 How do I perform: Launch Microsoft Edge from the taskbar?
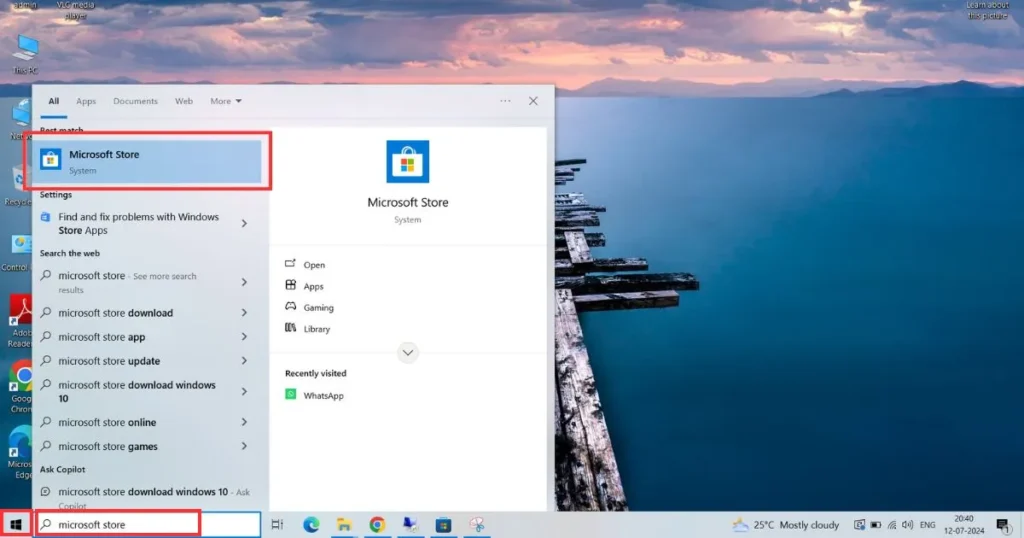[x=311, y=524]
